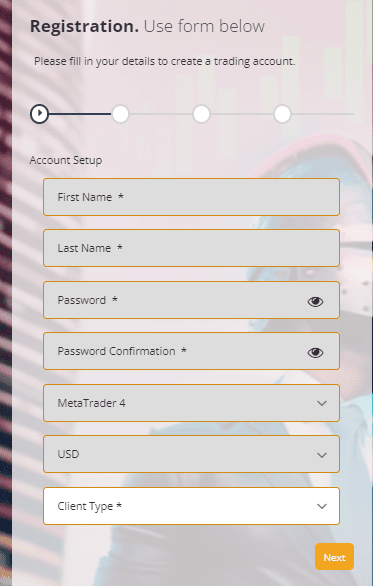Click the Registration heading text
This screenshot has width=373, height=586.
84,27
